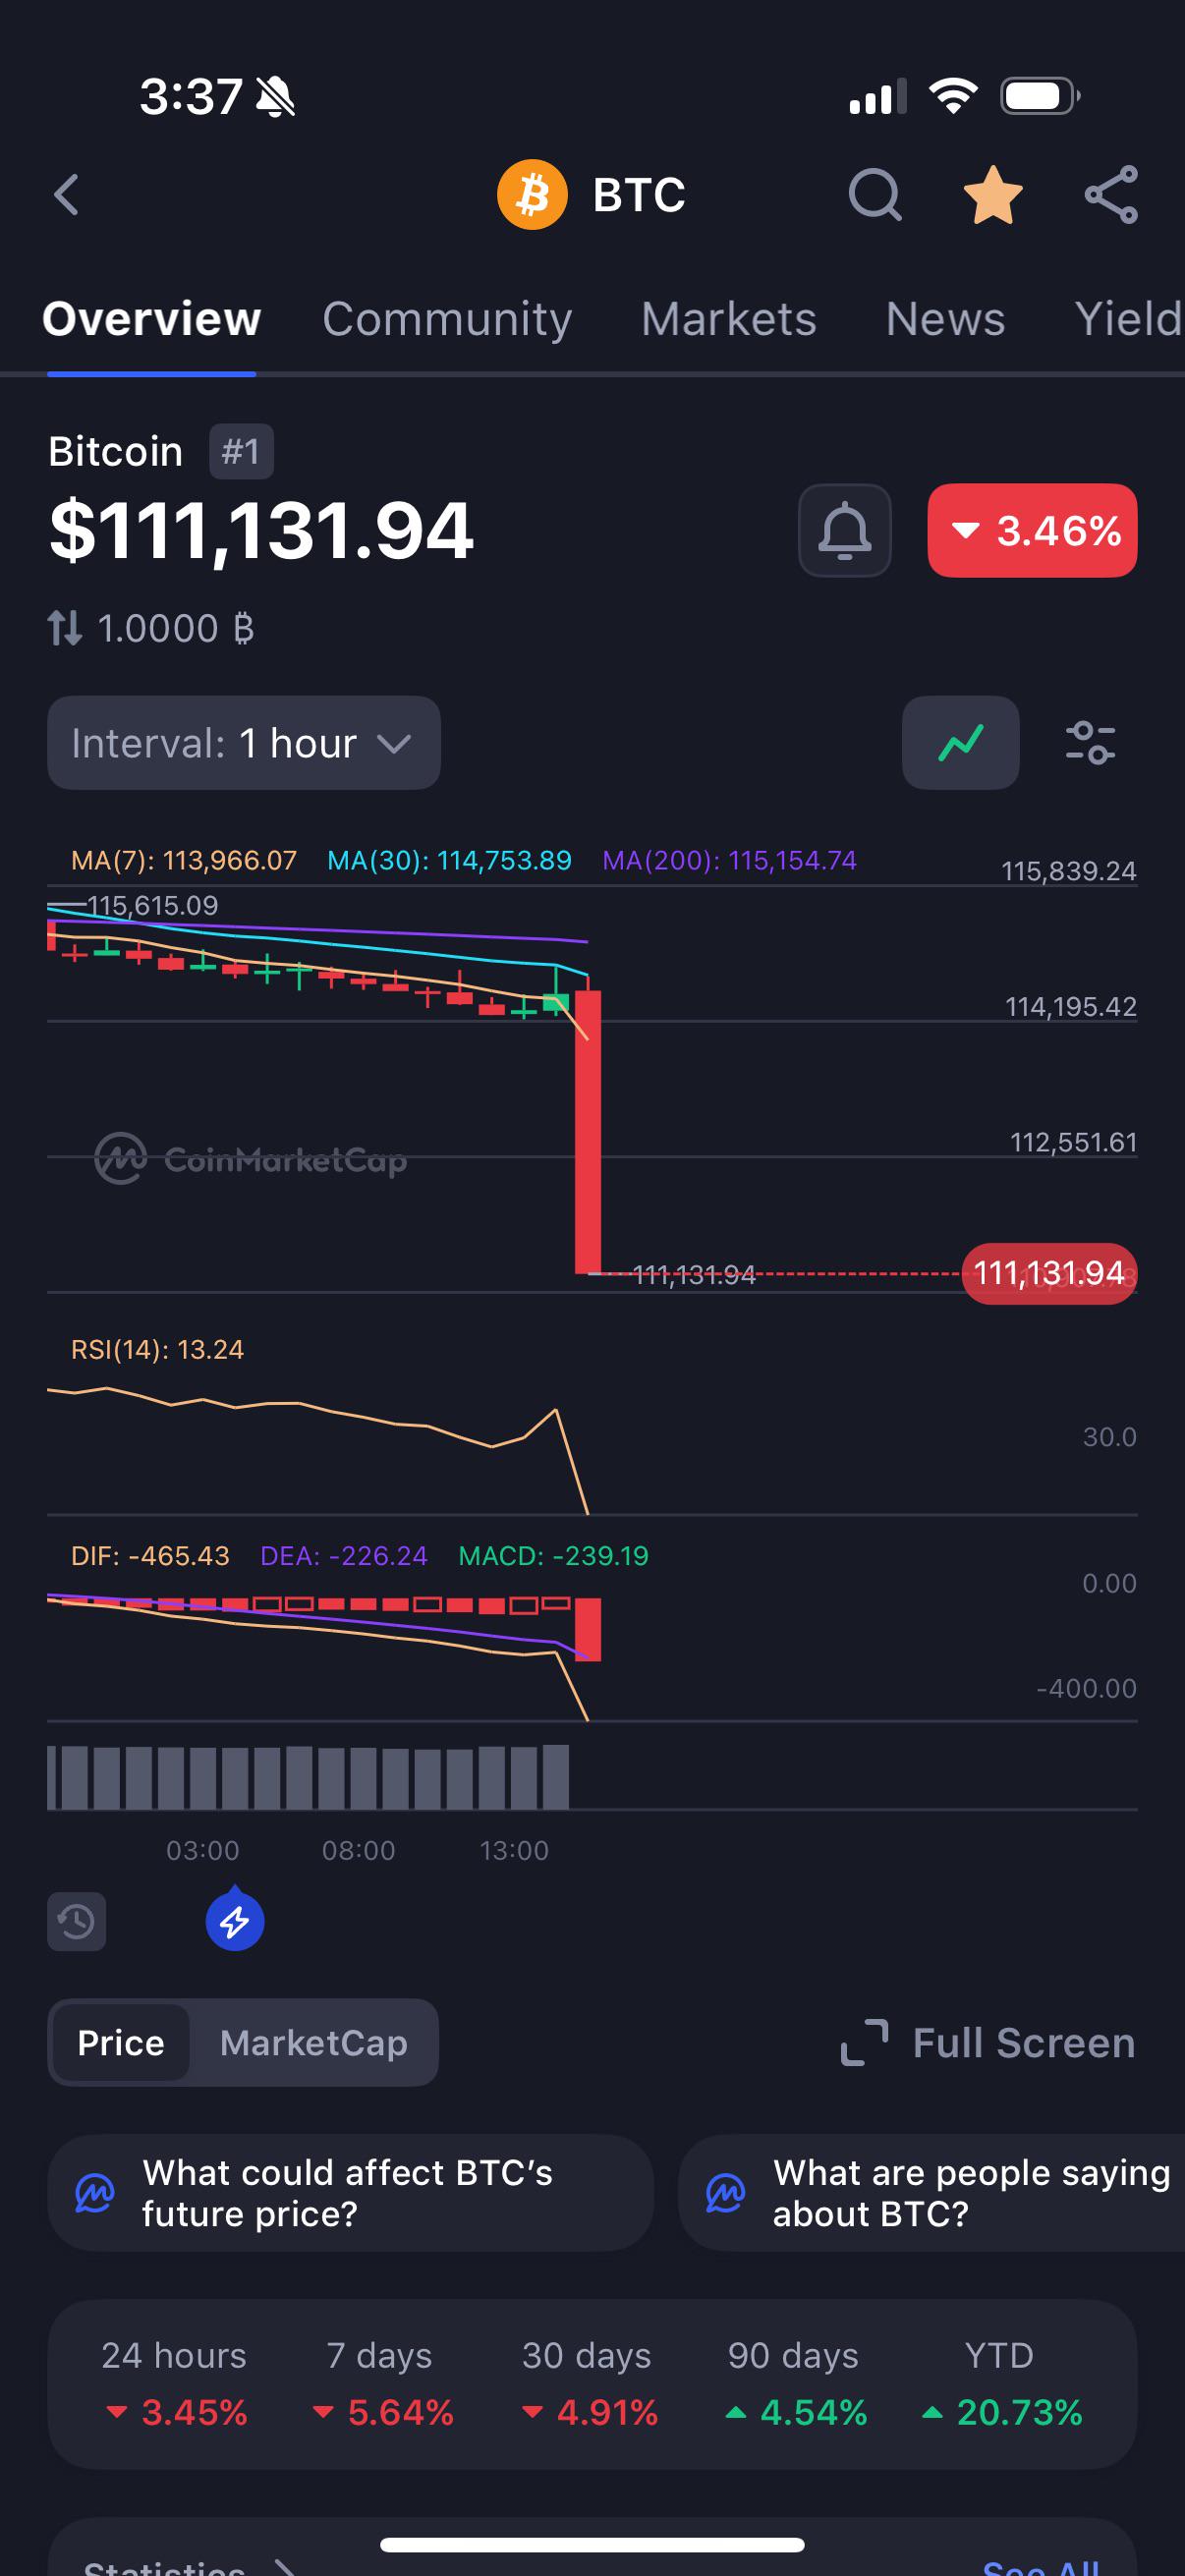Tap the back arrow icon

coord(66,194)
